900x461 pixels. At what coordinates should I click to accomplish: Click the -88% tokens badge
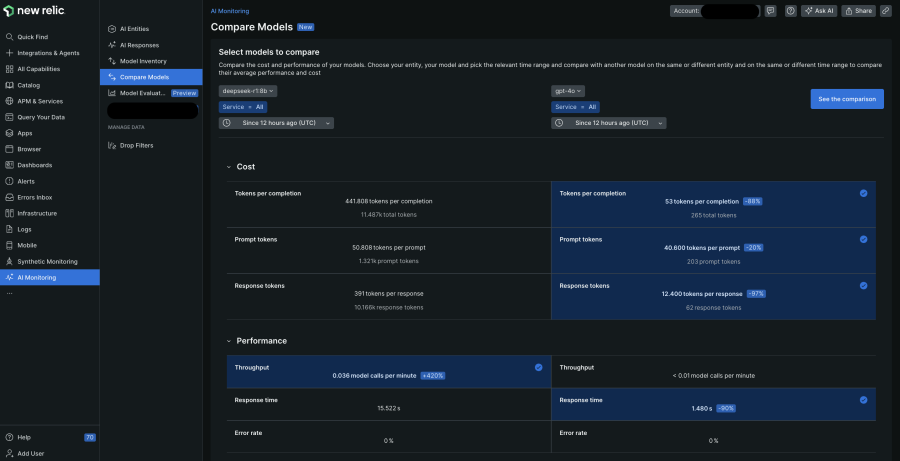pyautogui.click(x=752, y=202)
